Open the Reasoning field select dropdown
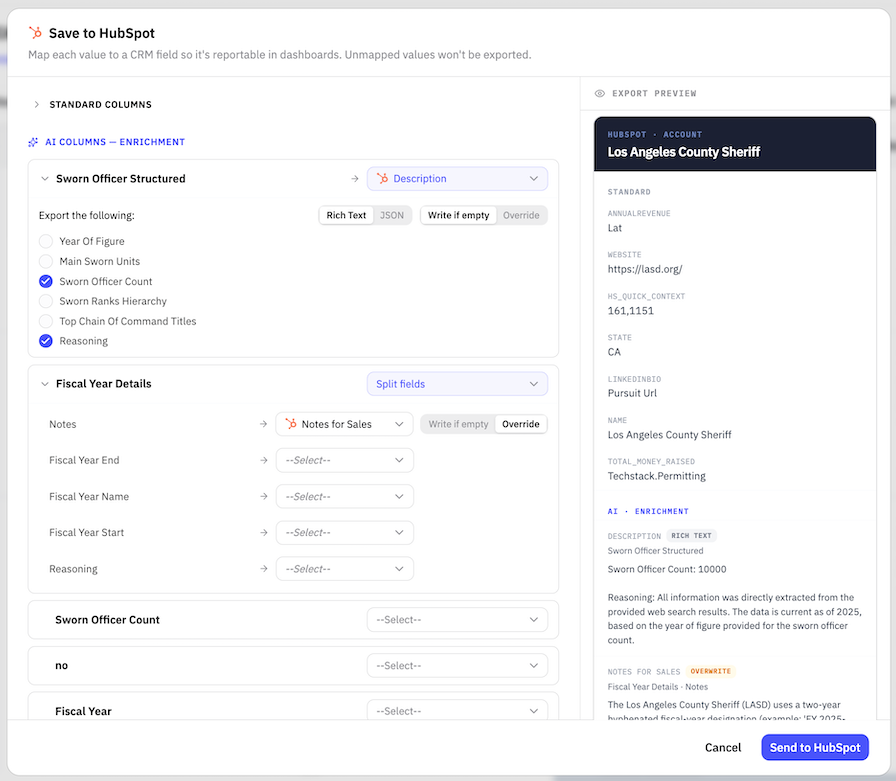This screenshot has height=781, width=896. [345, 568]
